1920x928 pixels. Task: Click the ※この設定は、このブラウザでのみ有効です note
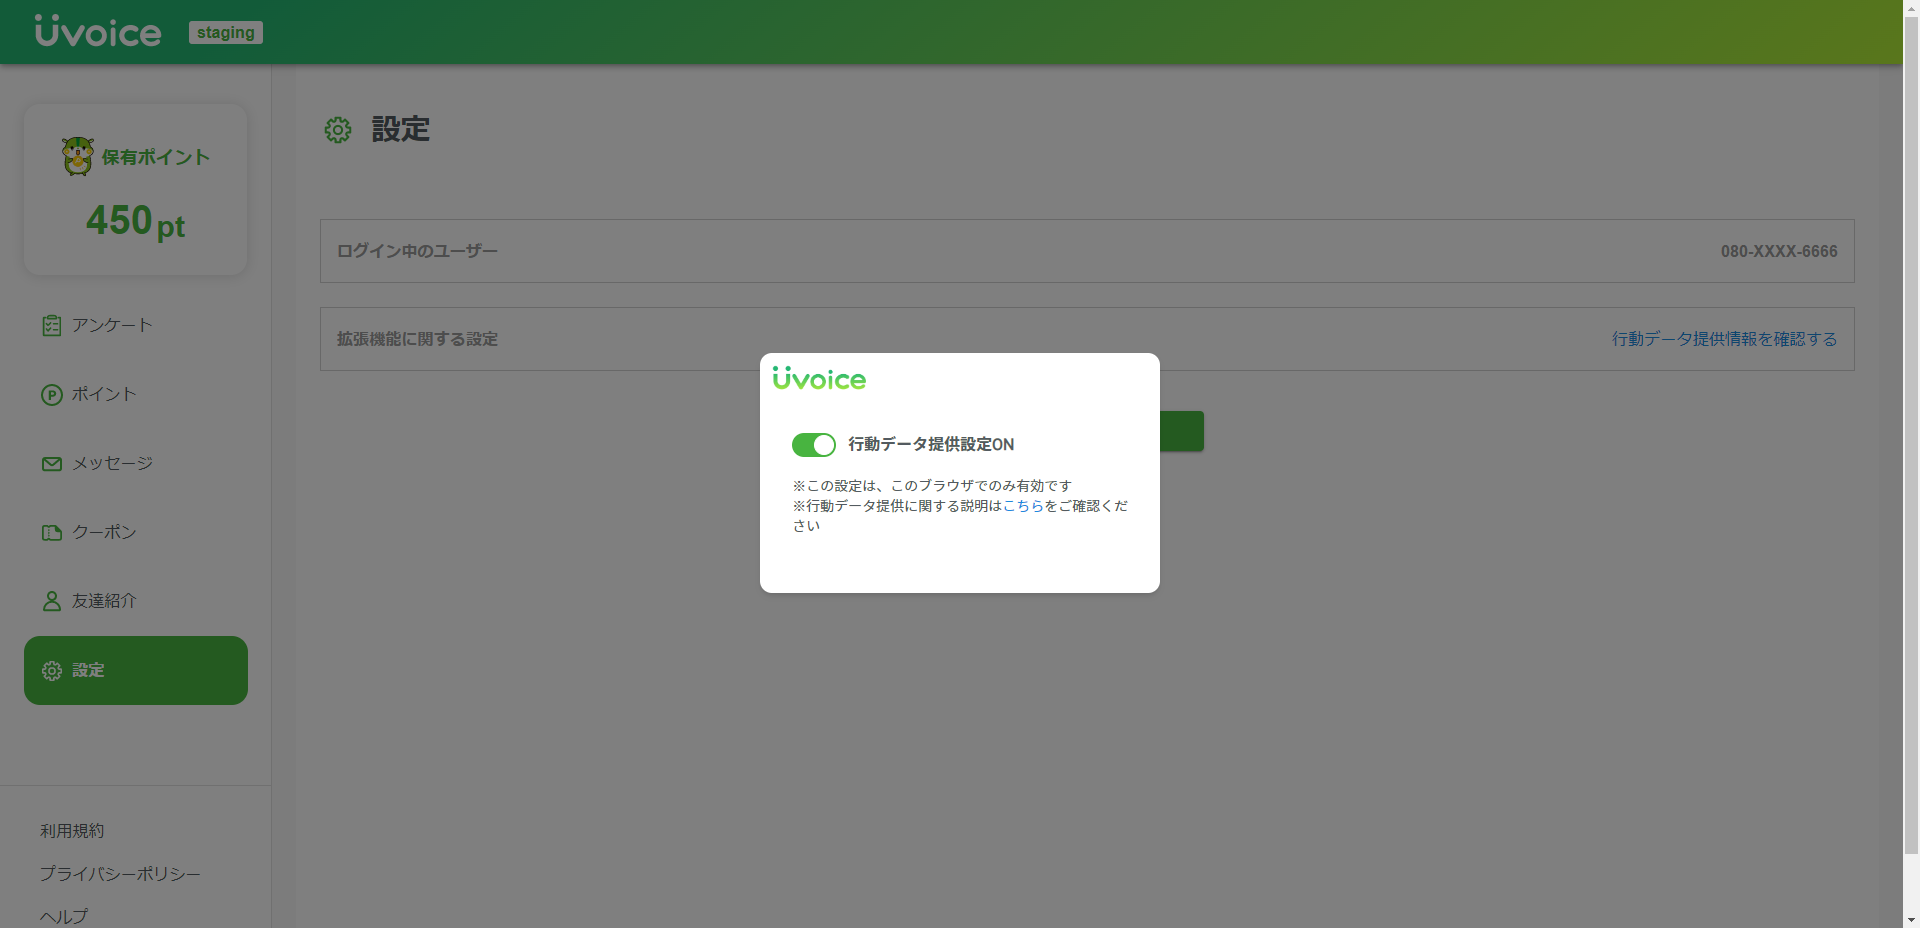pos(932,486)
